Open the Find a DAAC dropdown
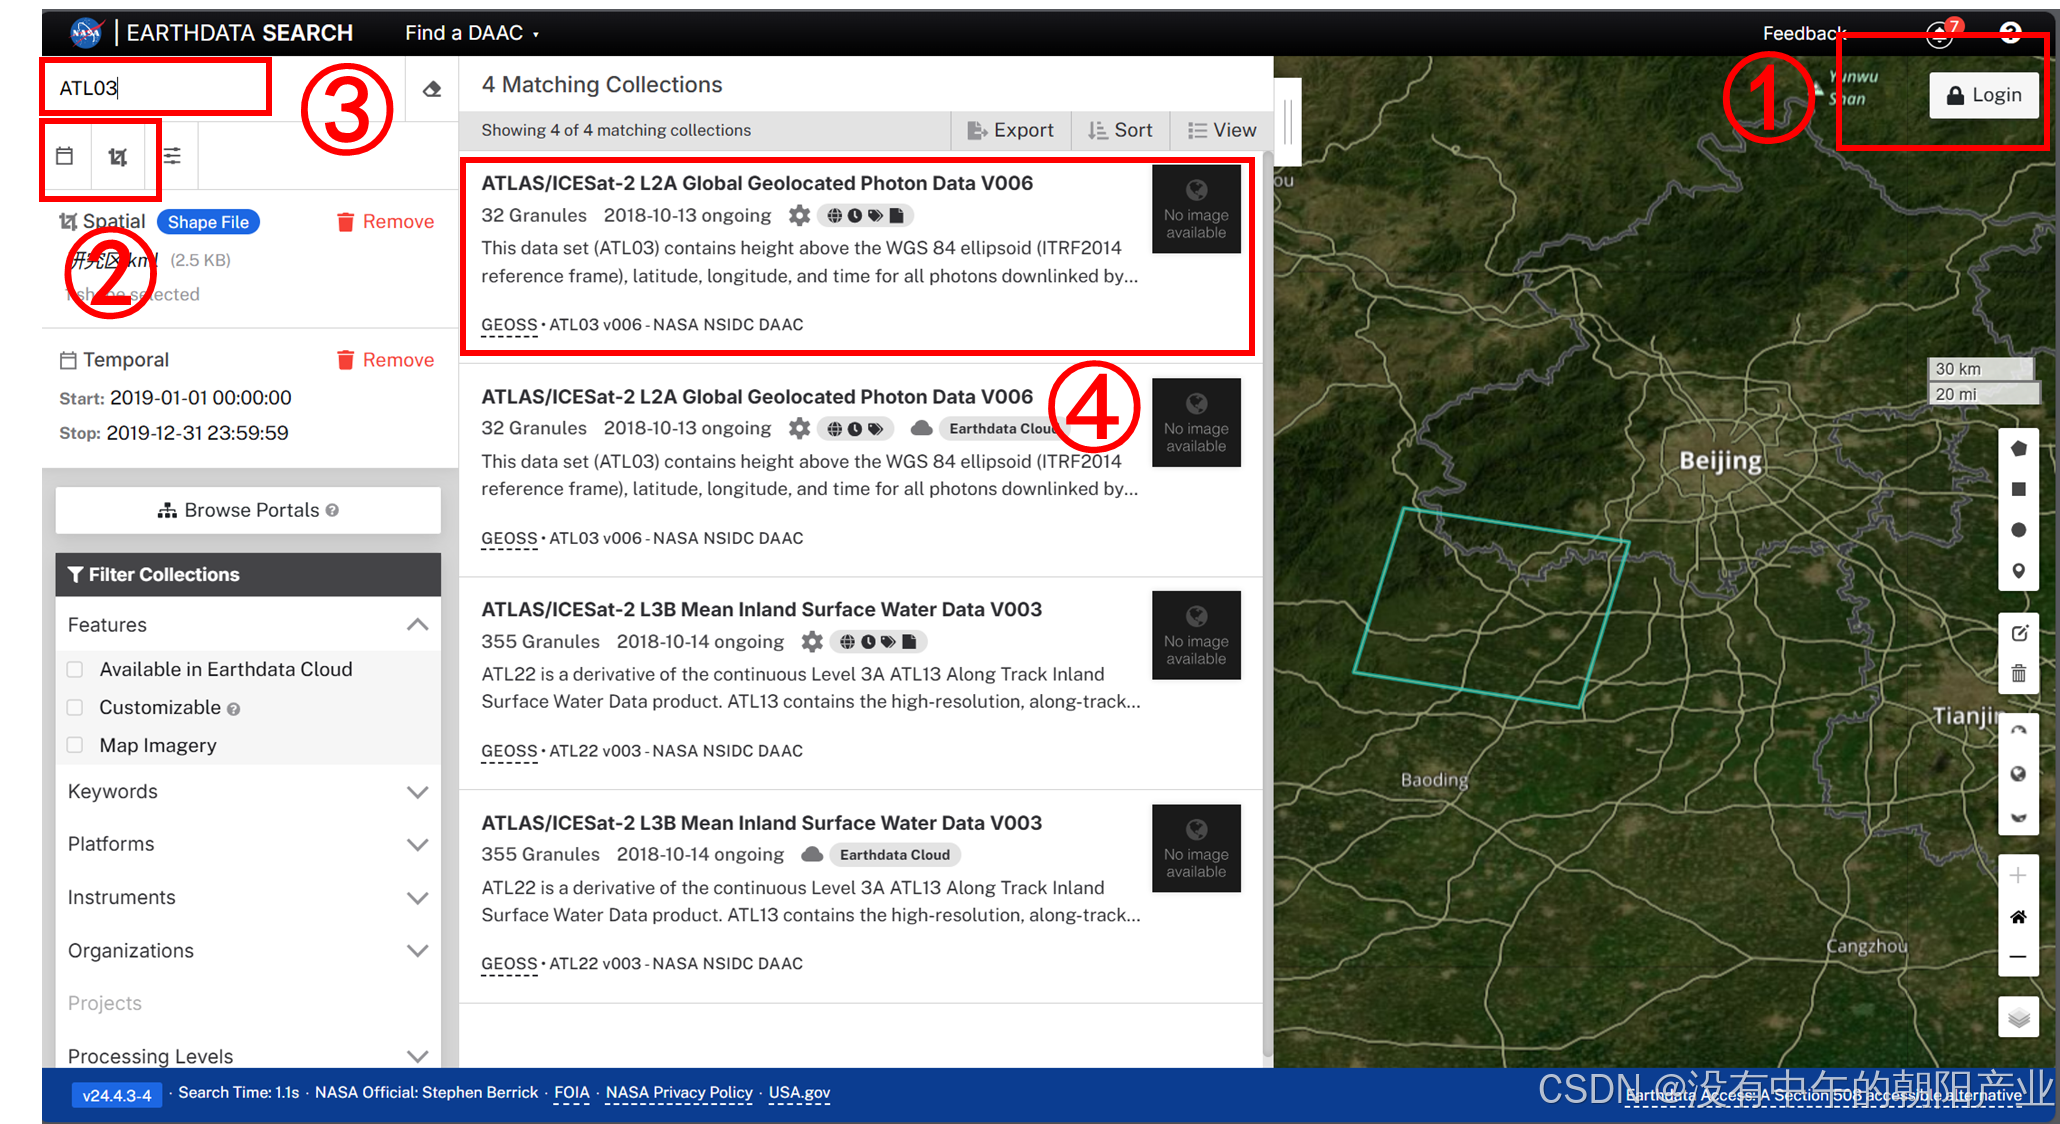2060x1124 pixels. point(471,33)
